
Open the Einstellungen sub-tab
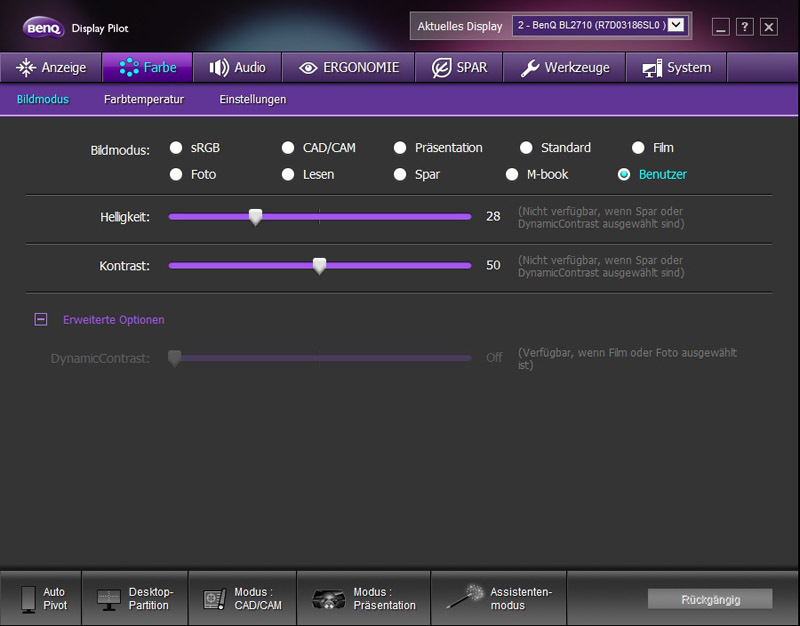[253, 99]
